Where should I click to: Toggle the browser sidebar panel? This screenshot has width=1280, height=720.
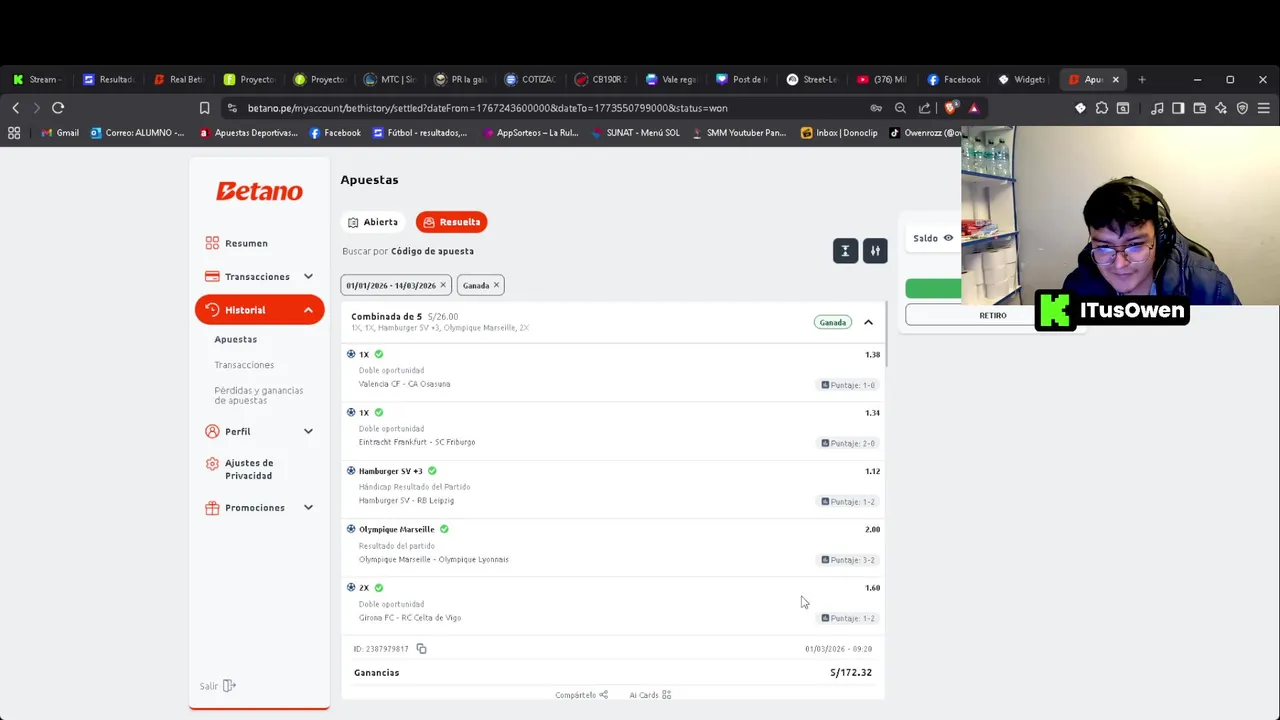pos(1178,108)
